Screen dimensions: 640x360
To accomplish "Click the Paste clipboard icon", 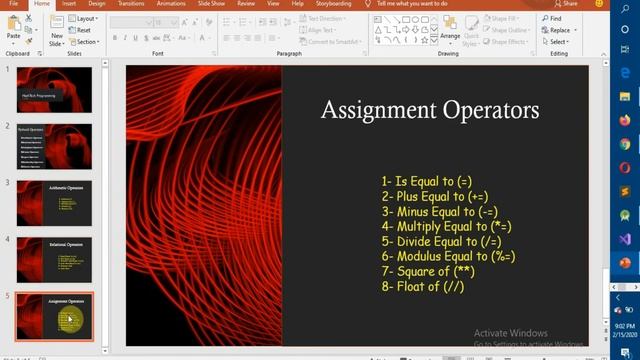I will coord(14,24).
